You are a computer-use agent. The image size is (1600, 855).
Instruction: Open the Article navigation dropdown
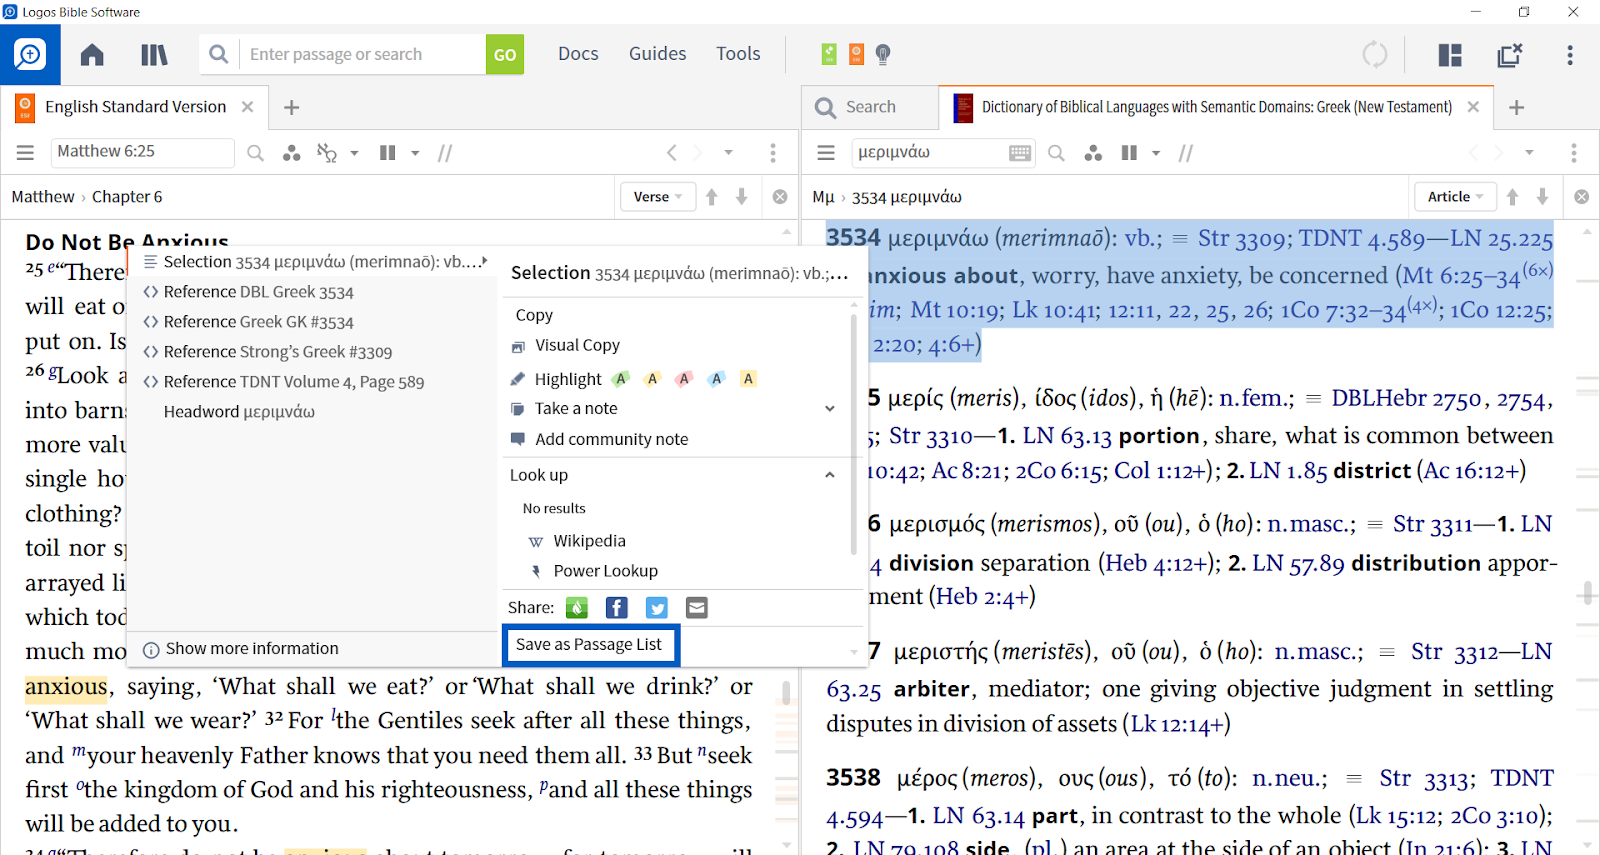pos(1455,197)
